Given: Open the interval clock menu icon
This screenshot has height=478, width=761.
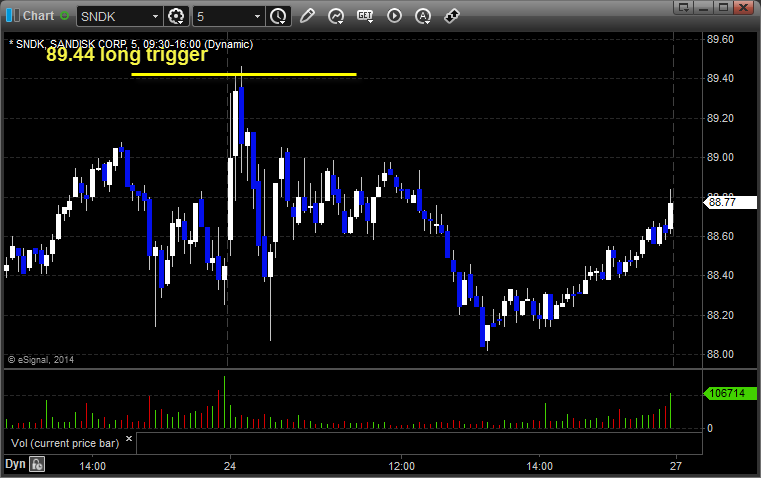Looking at the screenshot, I should click(279, 16).
